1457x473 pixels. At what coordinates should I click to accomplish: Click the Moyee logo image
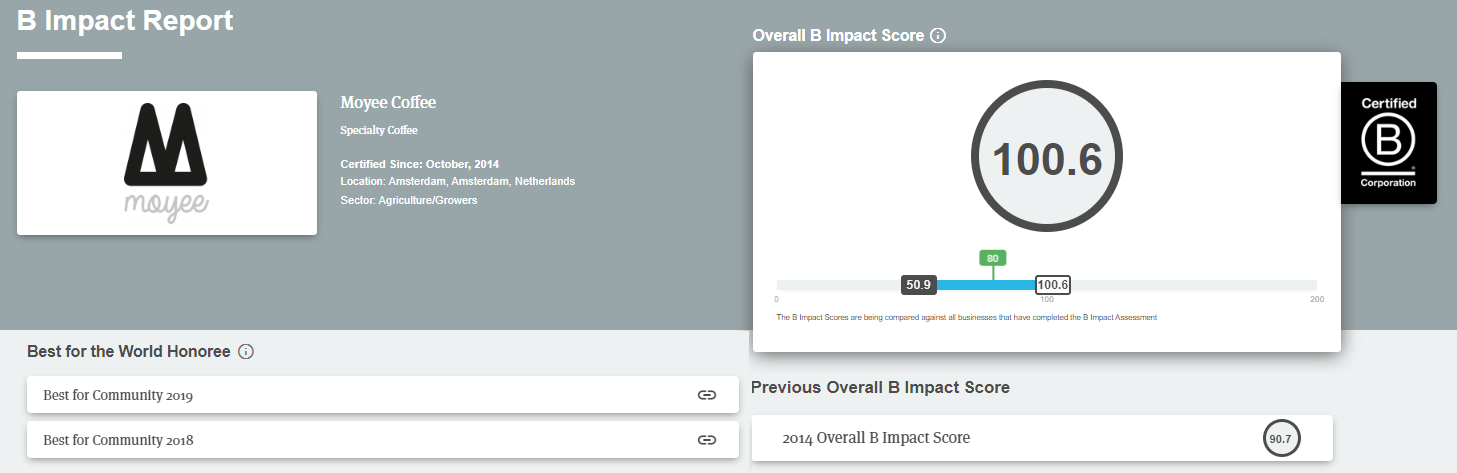[x=167, y=163]
